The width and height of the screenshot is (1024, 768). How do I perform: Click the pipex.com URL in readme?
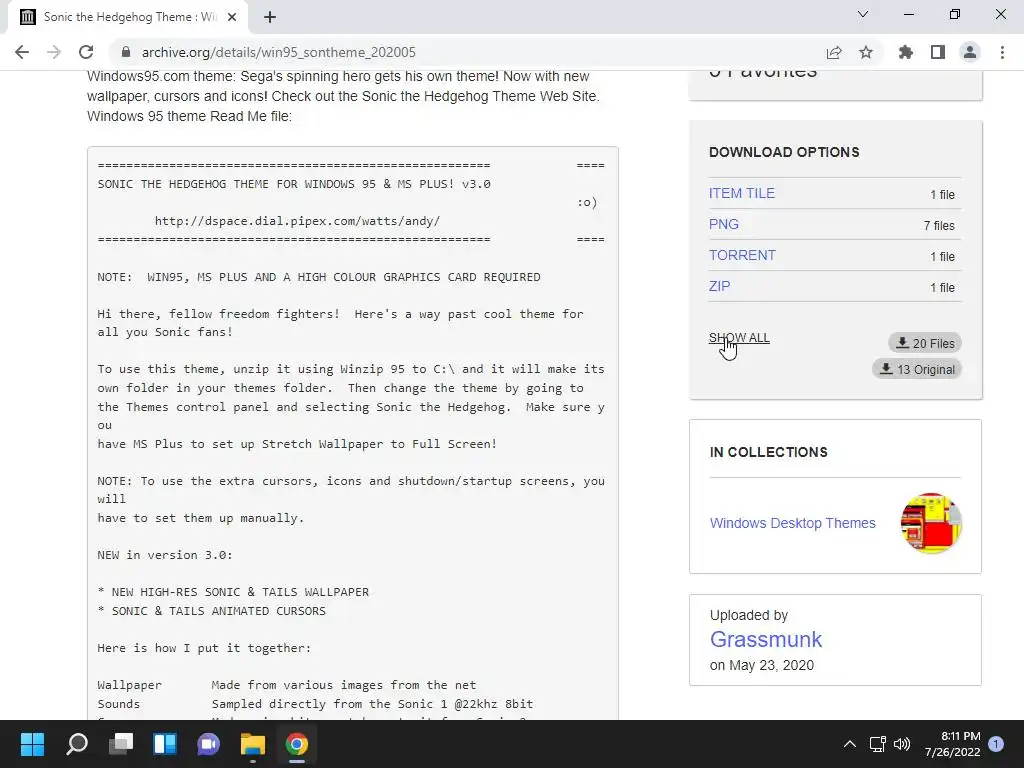point(297,221)
